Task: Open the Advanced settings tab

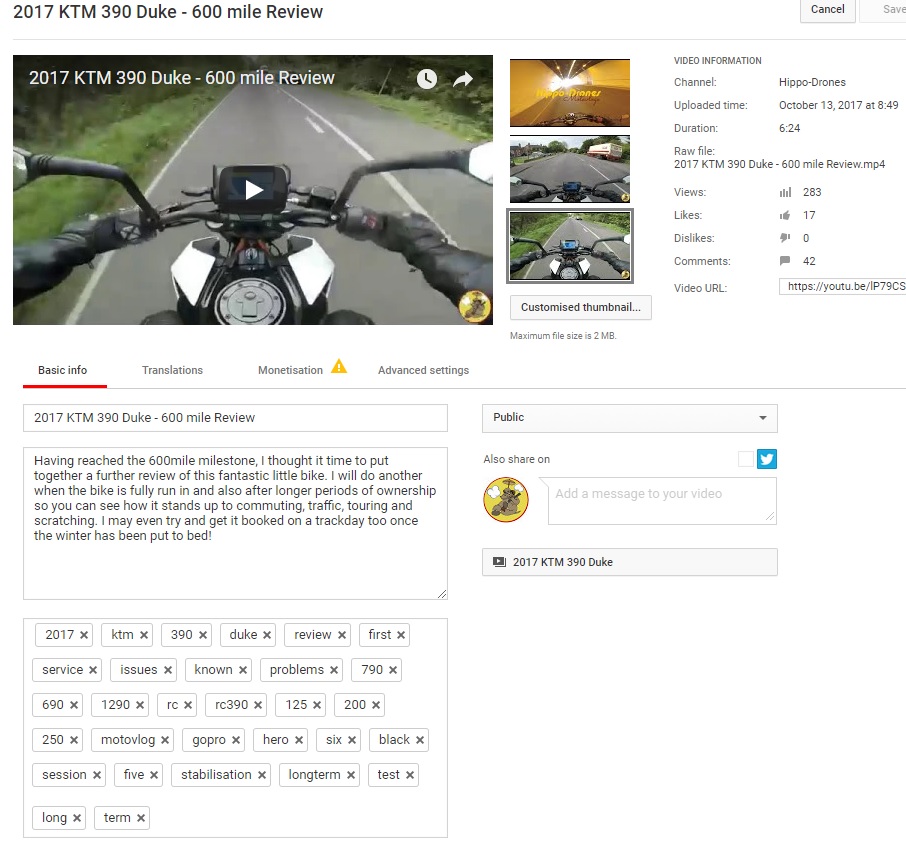Action: [x=423, y=370]
